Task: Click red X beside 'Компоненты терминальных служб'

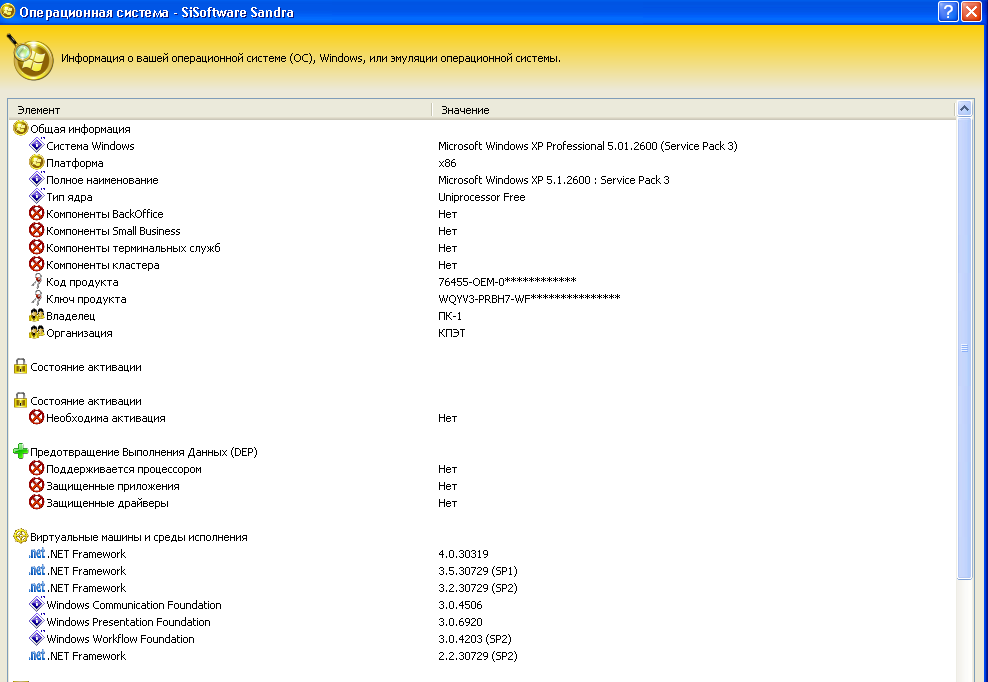Action: 37,247
